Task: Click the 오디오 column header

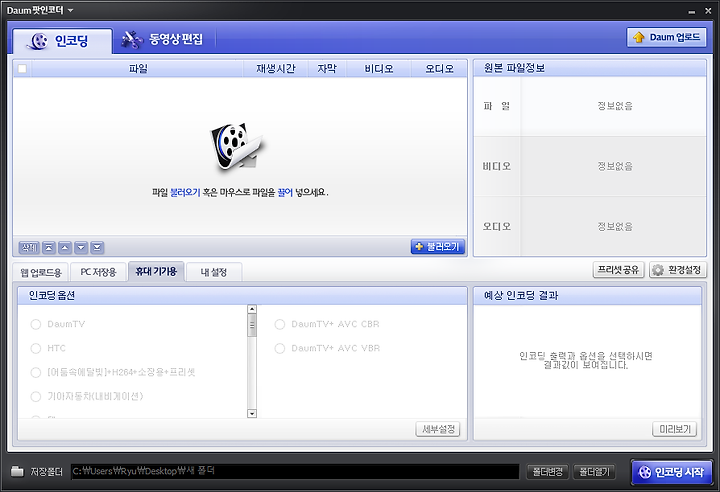Action: [439, 69]
